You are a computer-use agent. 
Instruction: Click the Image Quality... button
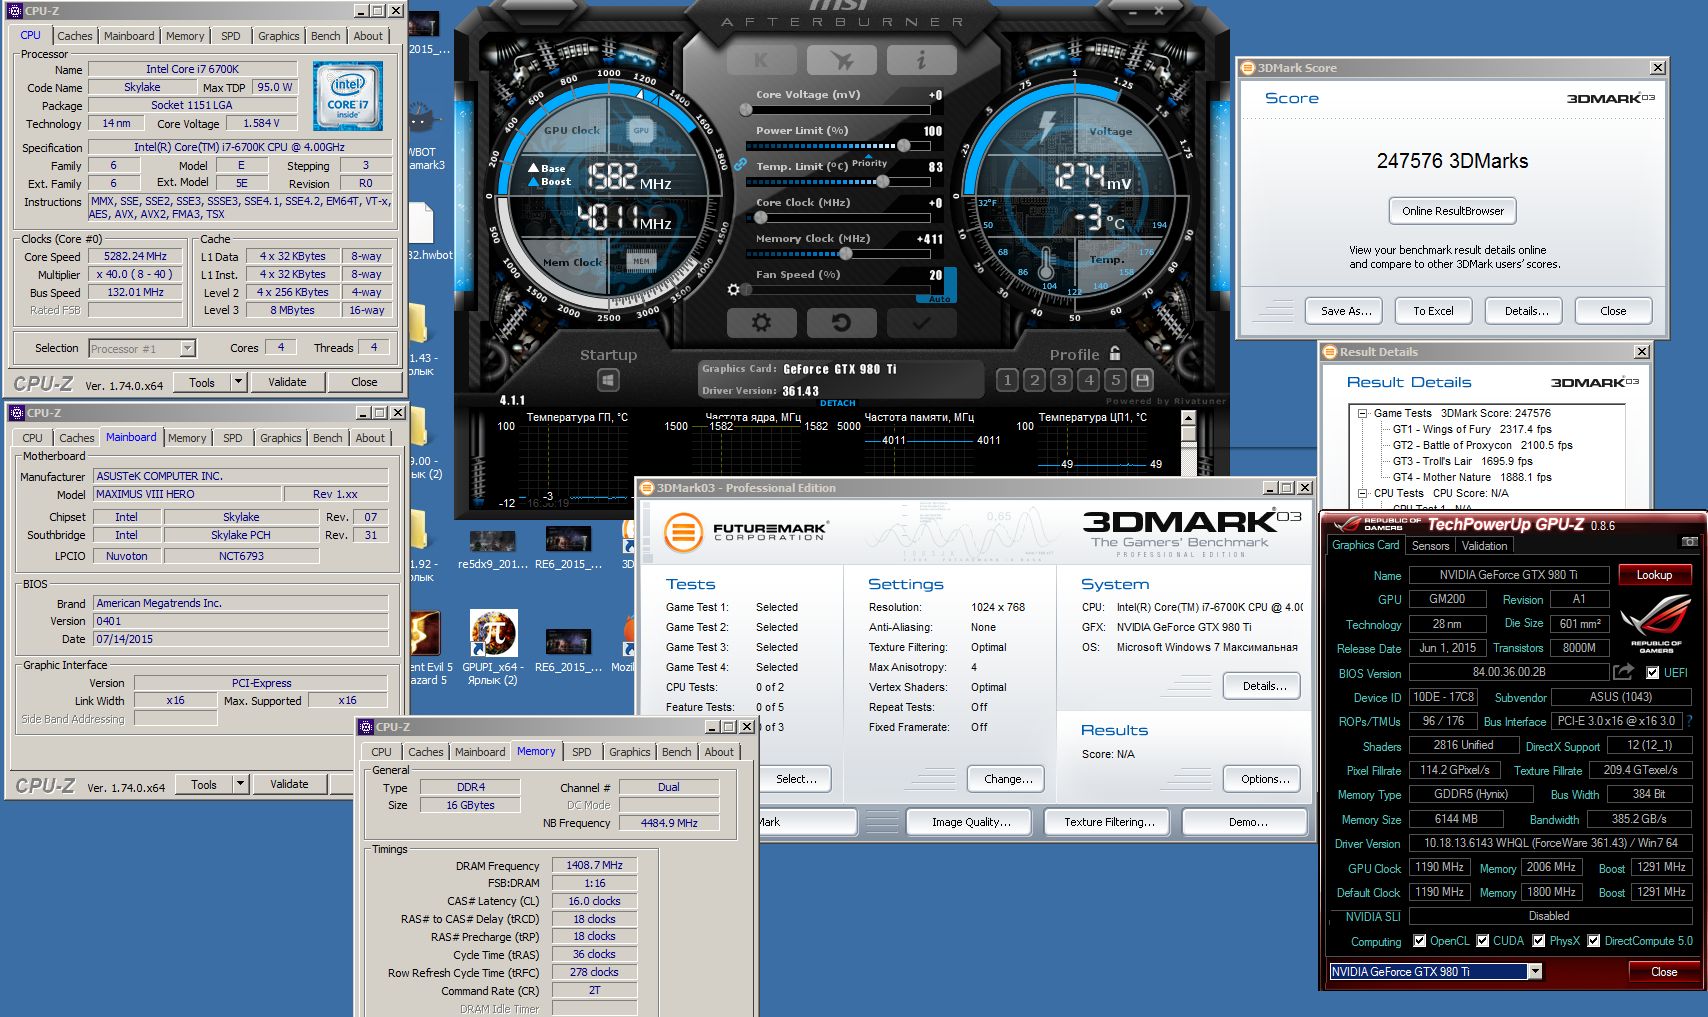pos(971,822)
